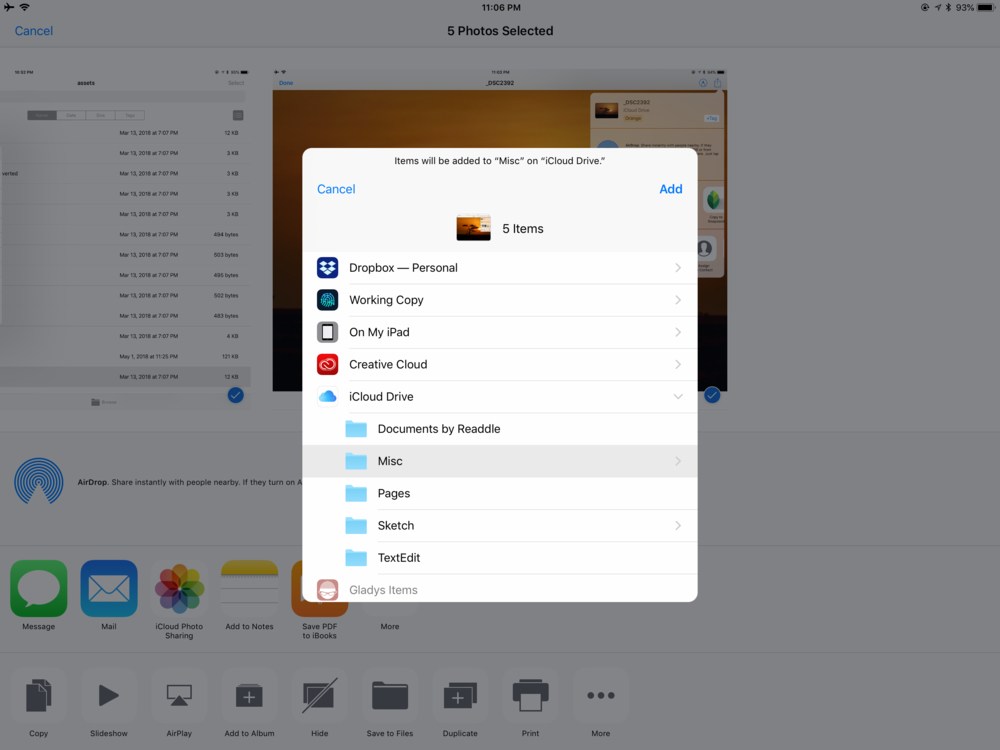This screenshot has height=750, width=1000.
Task: Select the Working Copy fingerprint icon
Action: click(x=328, y=300)
